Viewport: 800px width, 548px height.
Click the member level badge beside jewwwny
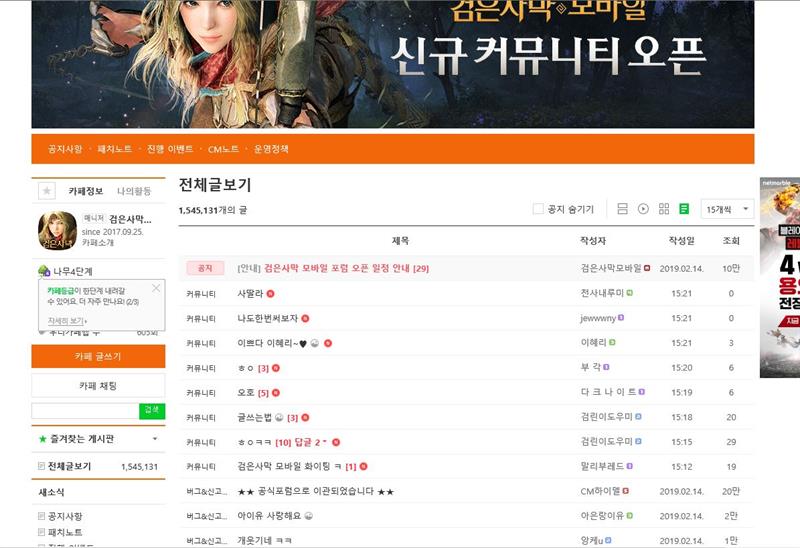point(621,317)
